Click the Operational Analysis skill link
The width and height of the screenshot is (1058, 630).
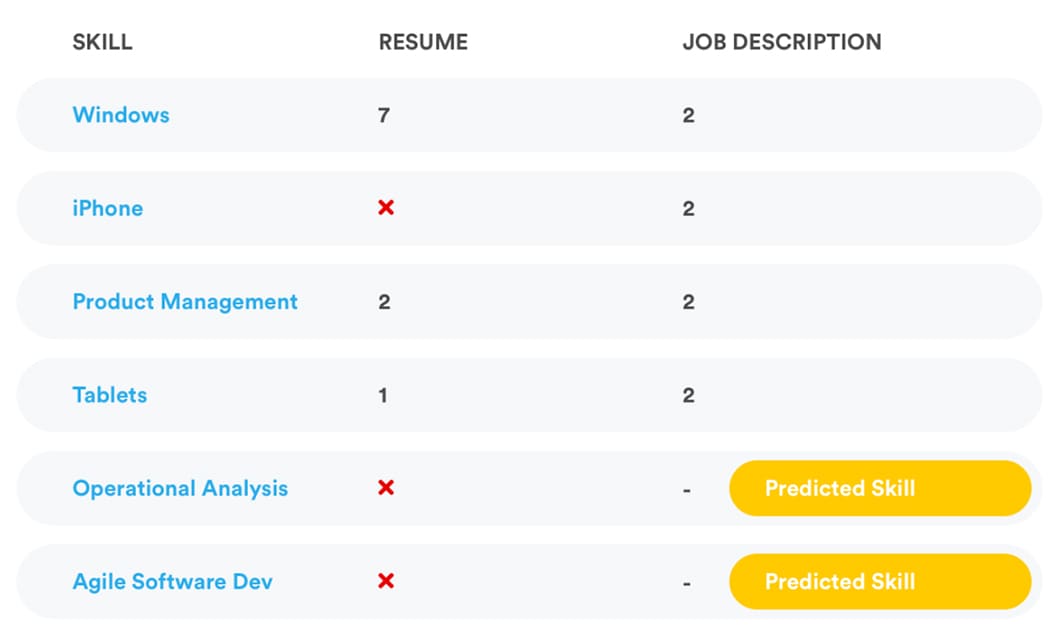(180, 488)
